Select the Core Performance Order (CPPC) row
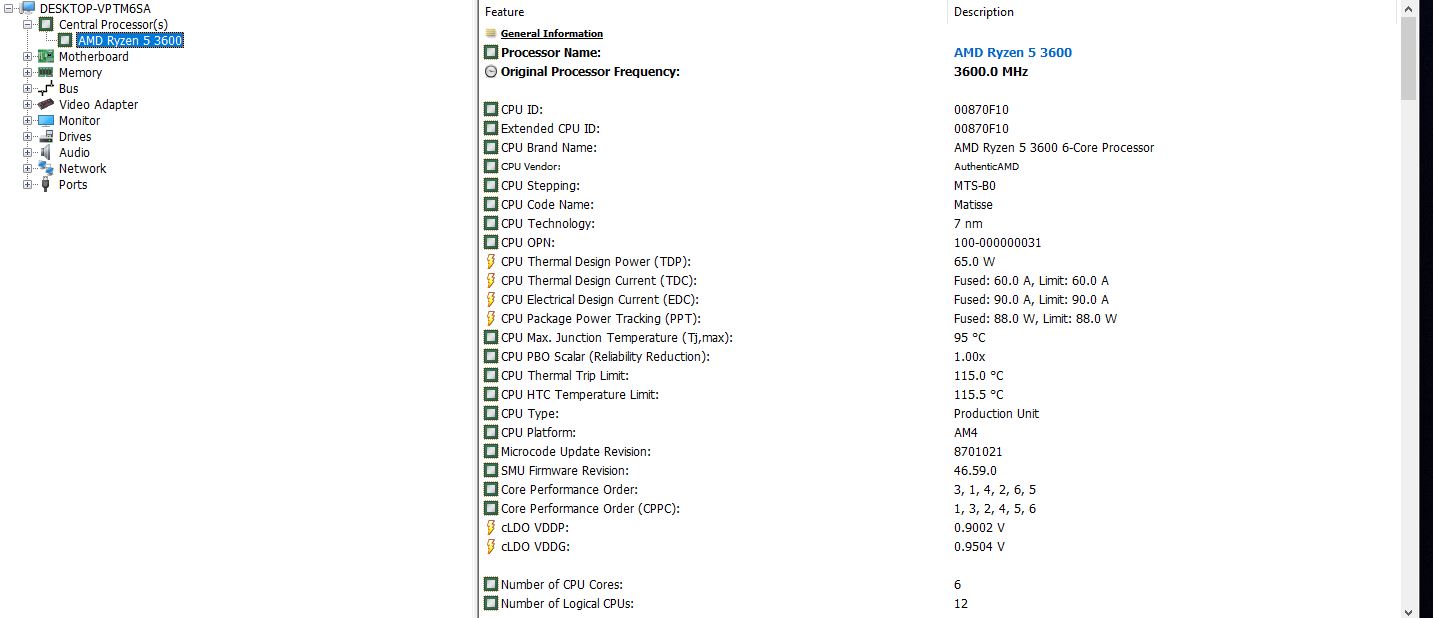 point(940,508)
